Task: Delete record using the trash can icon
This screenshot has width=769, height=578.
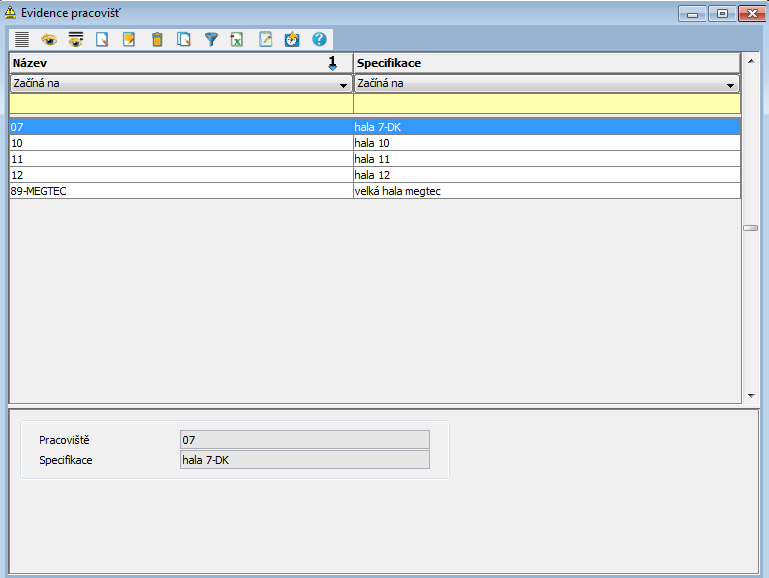Action: point(156,40)
